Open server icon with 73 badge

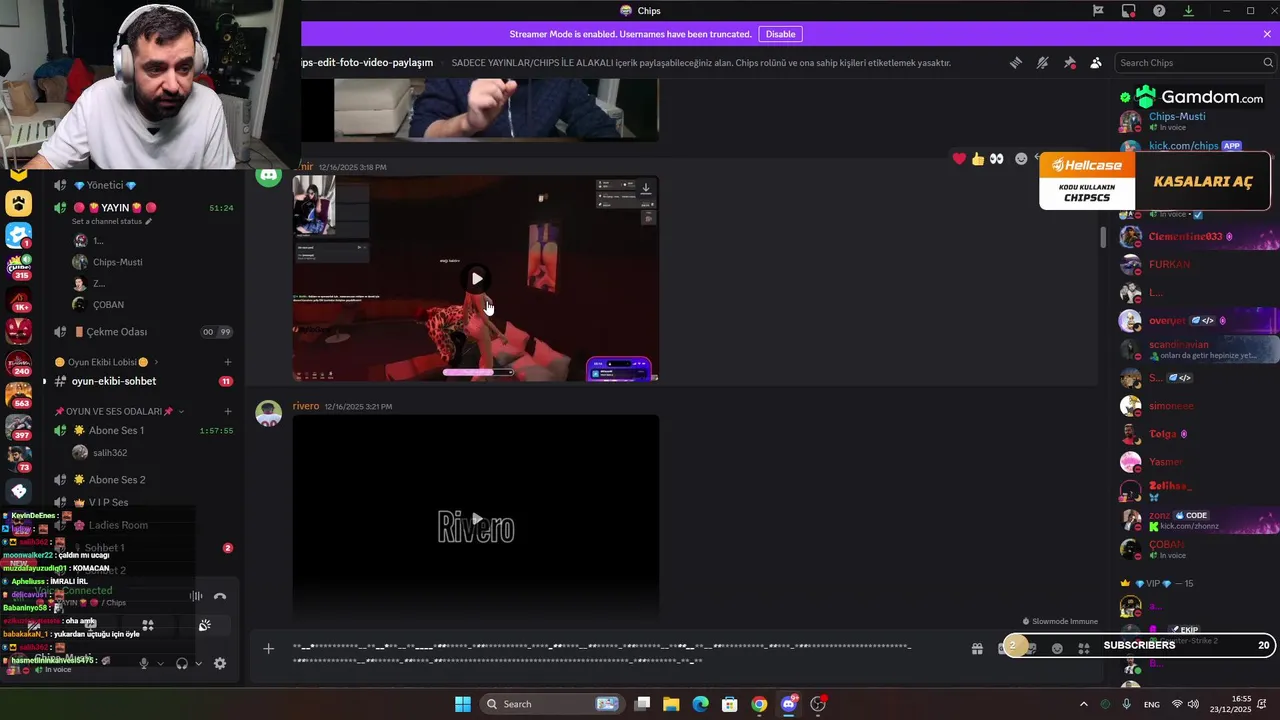[19, 459]
